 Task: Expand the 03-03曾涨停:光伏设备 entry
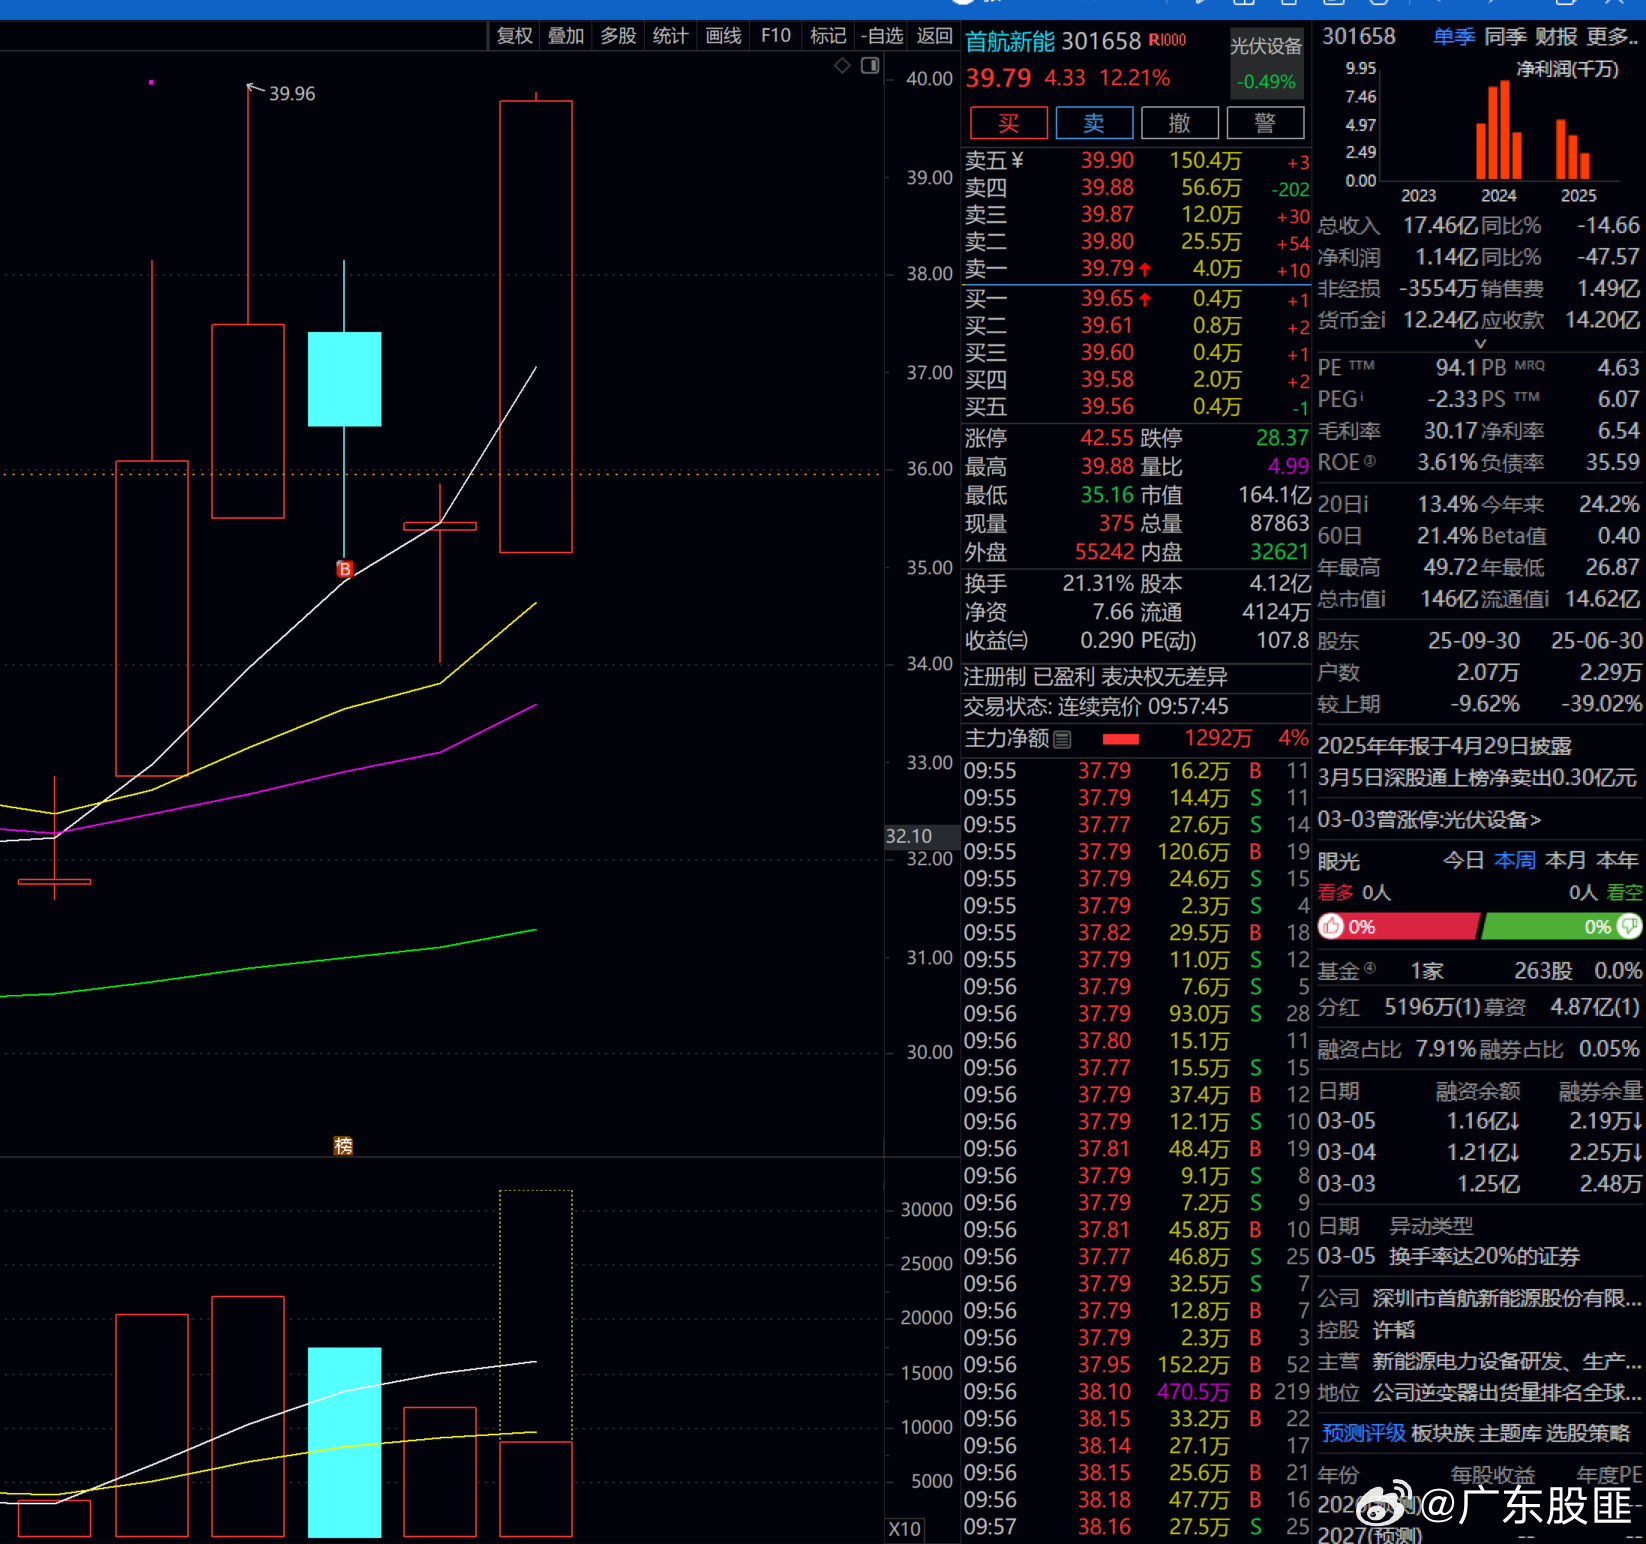1429,820
